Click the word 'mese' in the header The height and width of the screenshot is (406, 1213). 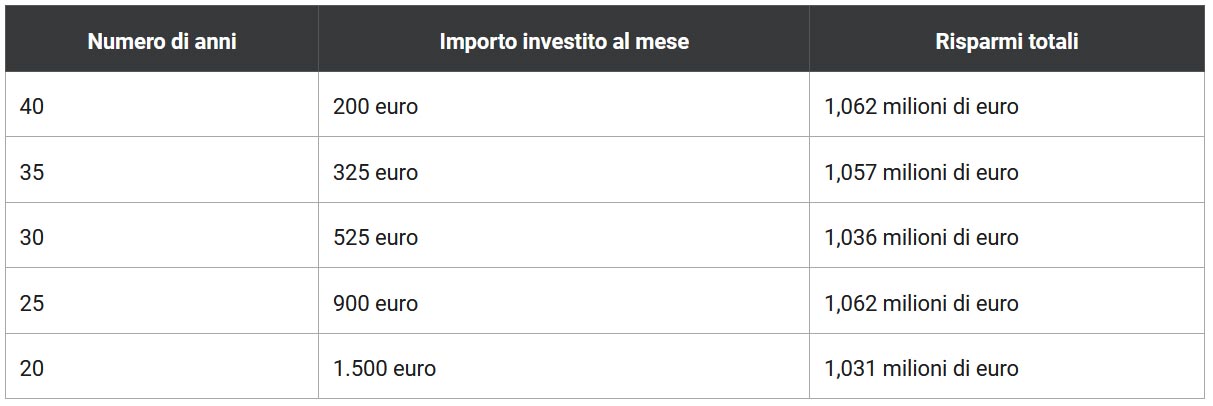662,42
